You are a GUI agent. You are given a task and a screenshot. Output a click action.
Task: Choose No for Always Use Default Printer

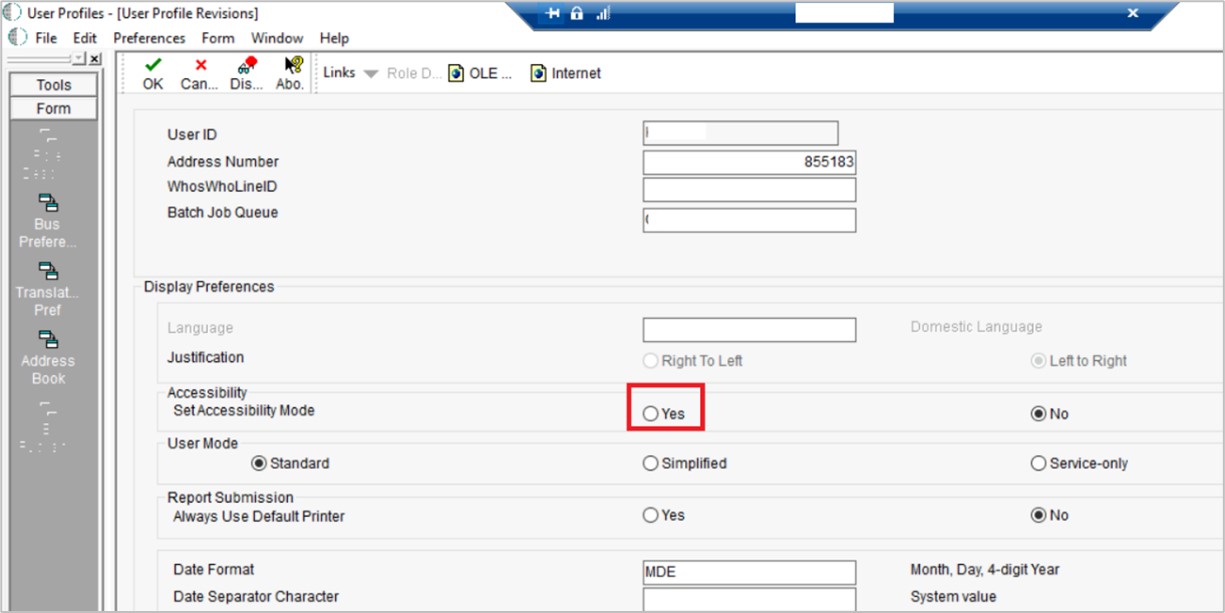point(1039,515)
